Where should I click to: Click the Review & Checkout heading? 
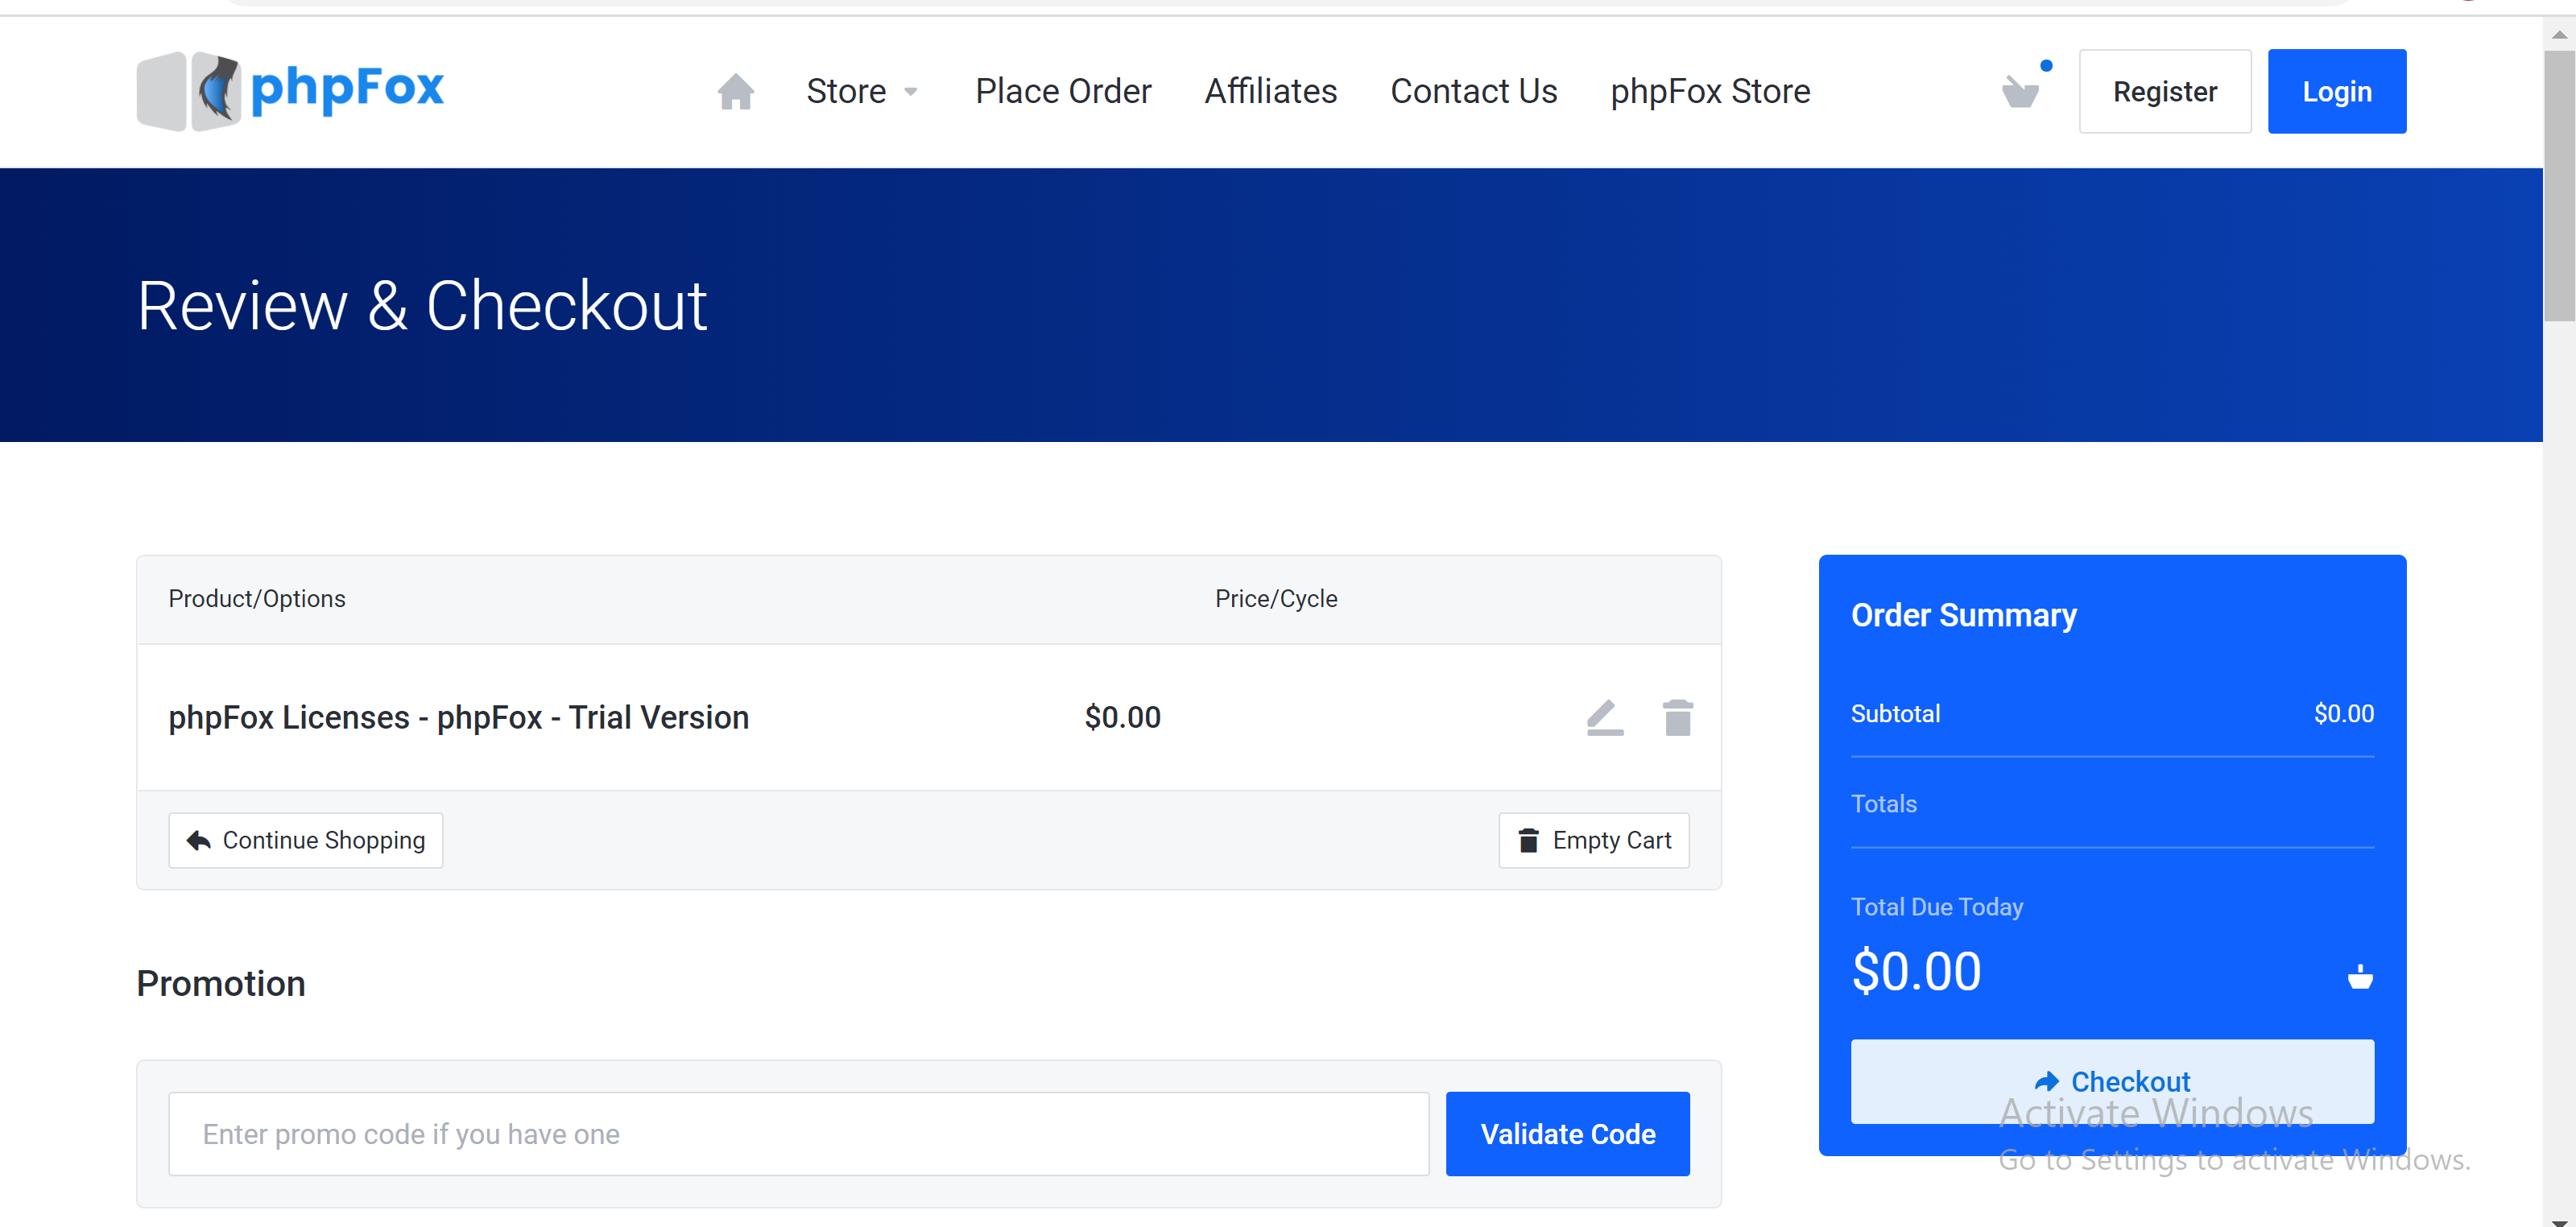(x=422, y=306)
